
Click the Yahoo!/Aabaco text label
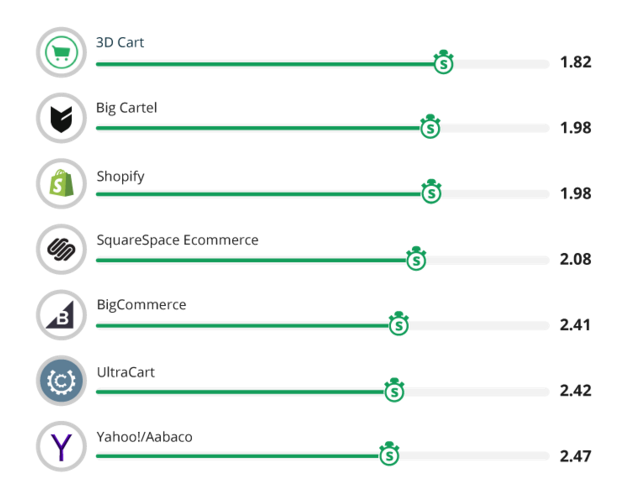[144, 437]
